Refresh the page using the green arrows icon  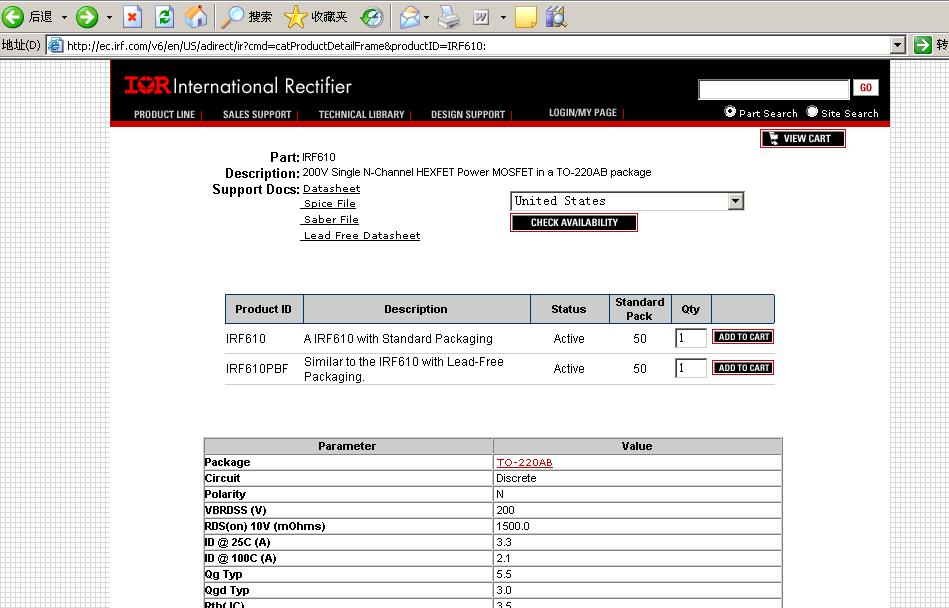point(164,16)
